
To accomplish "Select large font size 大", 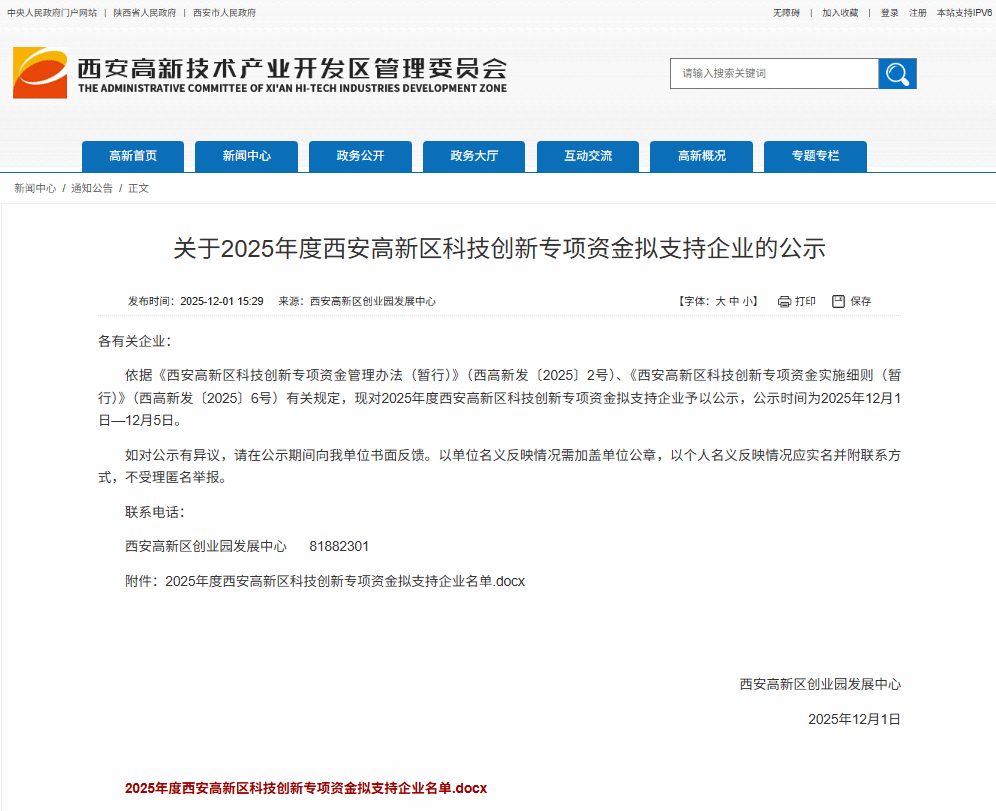I will tap(720, 301).
